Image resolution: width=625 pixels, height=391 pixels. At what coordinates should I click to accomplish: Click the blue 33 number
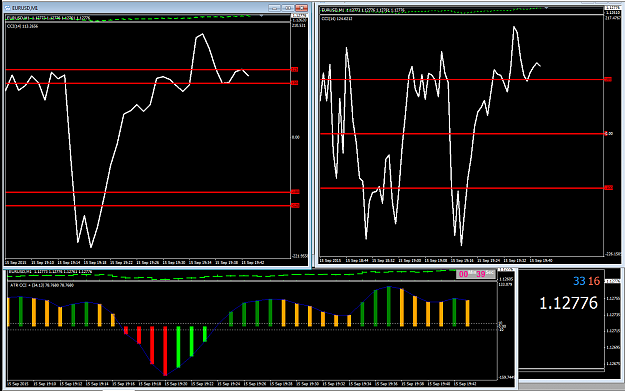coord(579,281)
